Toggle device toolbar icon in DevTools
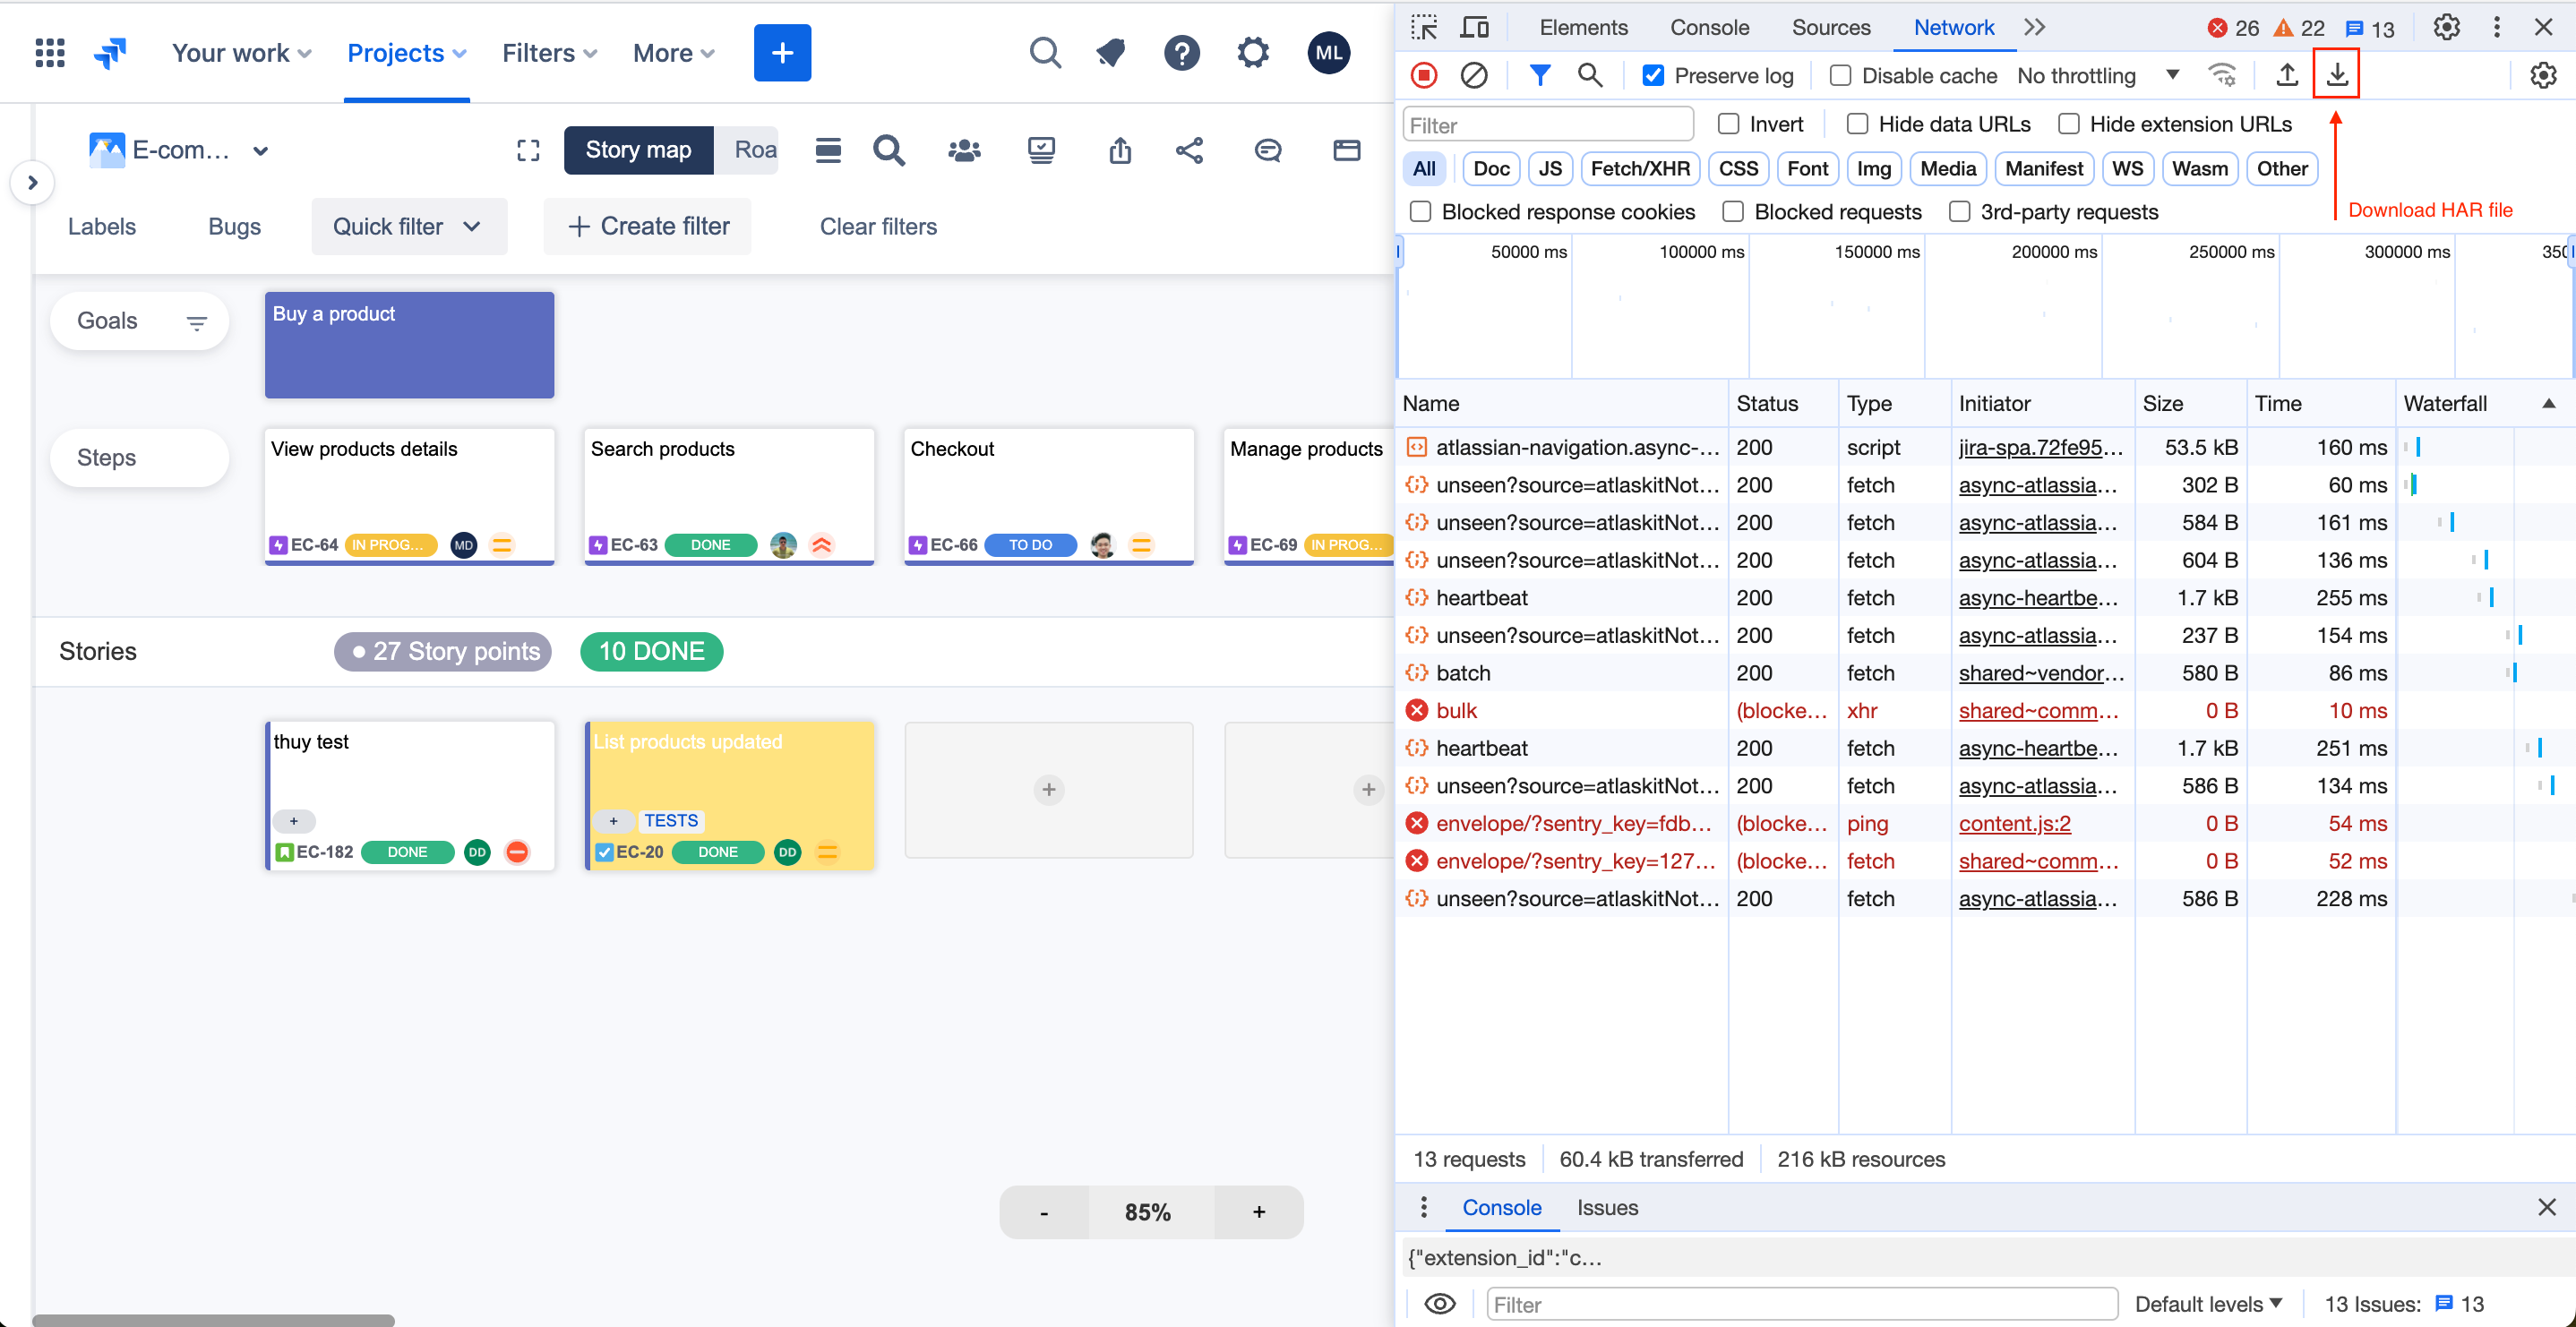Image resolution: width=2576 pixels, height=1327 pixels. [1474, 27]
